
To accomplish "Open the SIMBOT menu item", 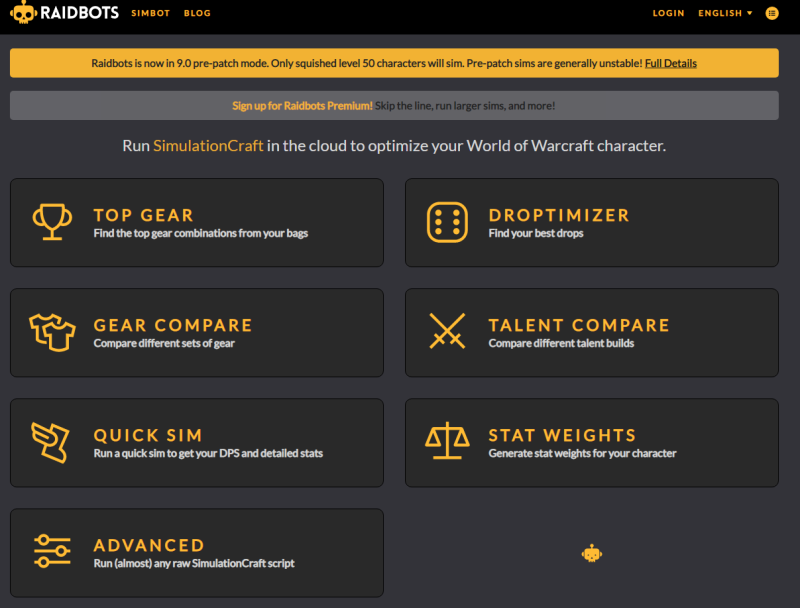I will pyautogui.click(x=151, y=13).
